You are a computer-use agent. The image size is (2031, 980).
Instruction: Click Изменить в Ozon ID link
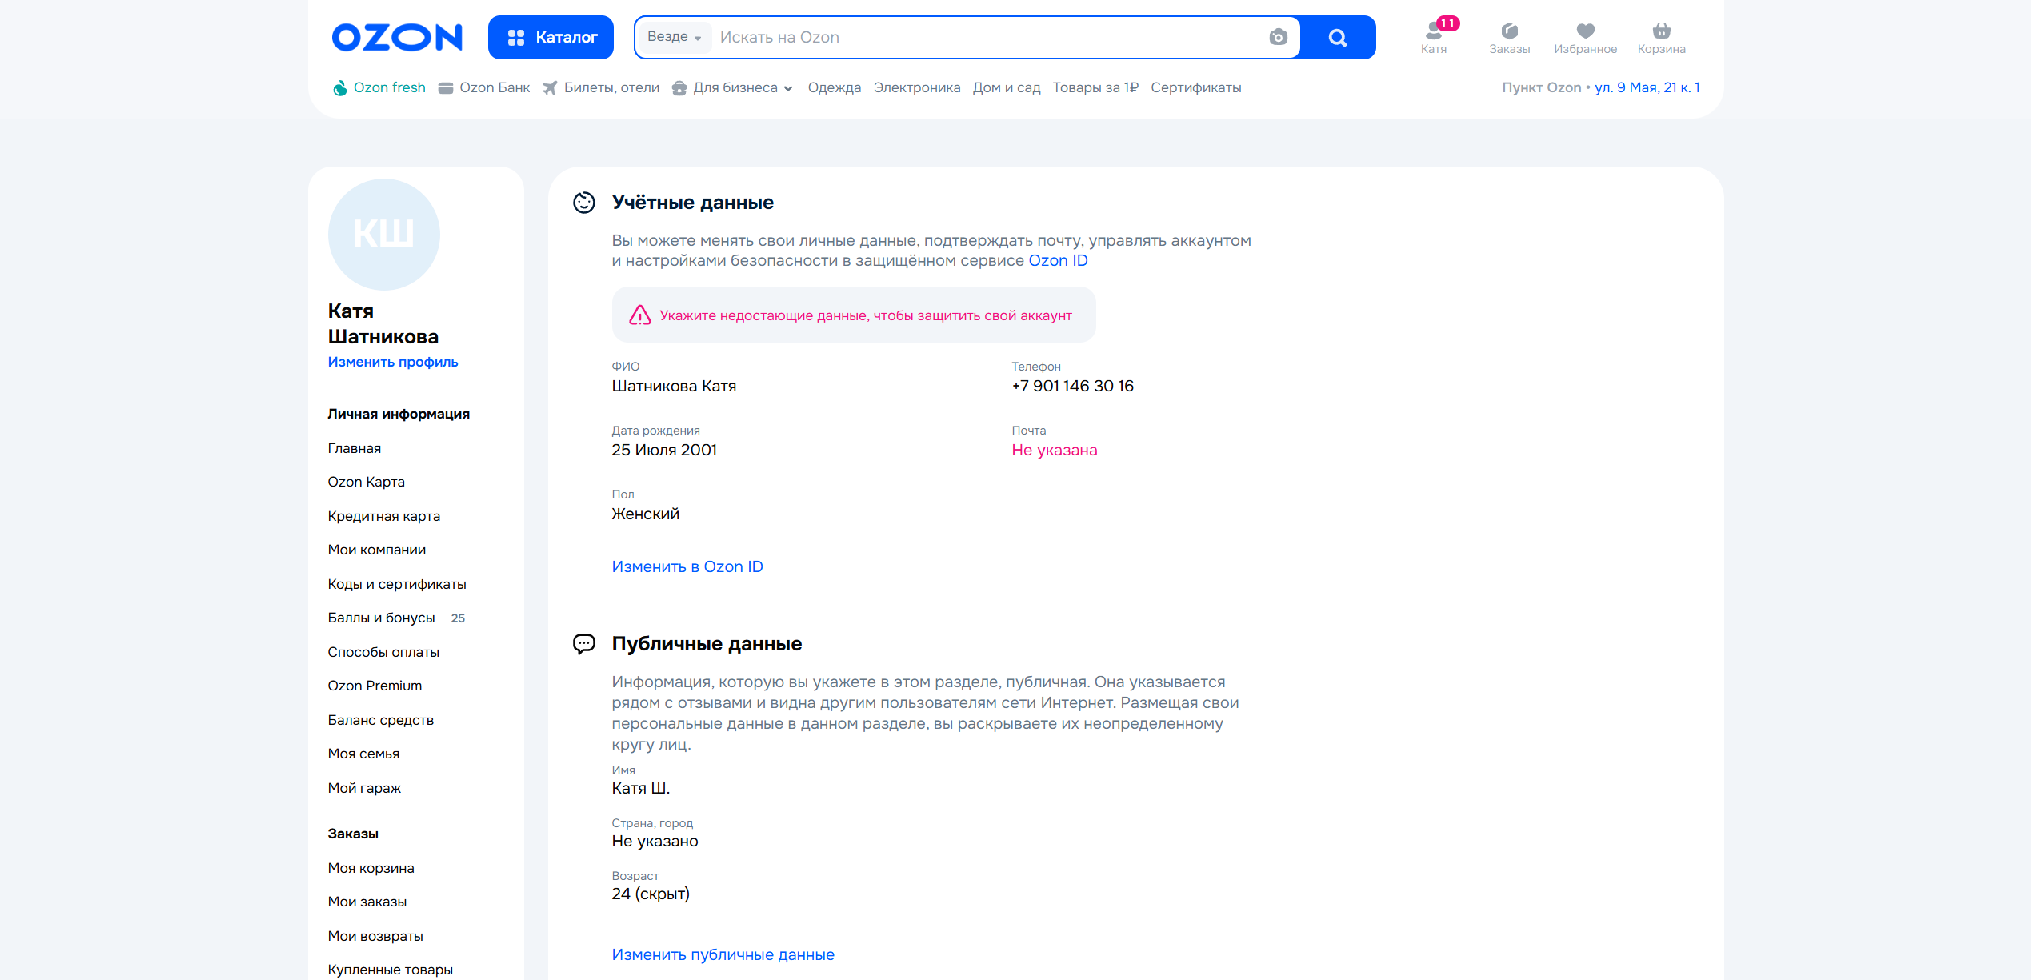[687, 567]
